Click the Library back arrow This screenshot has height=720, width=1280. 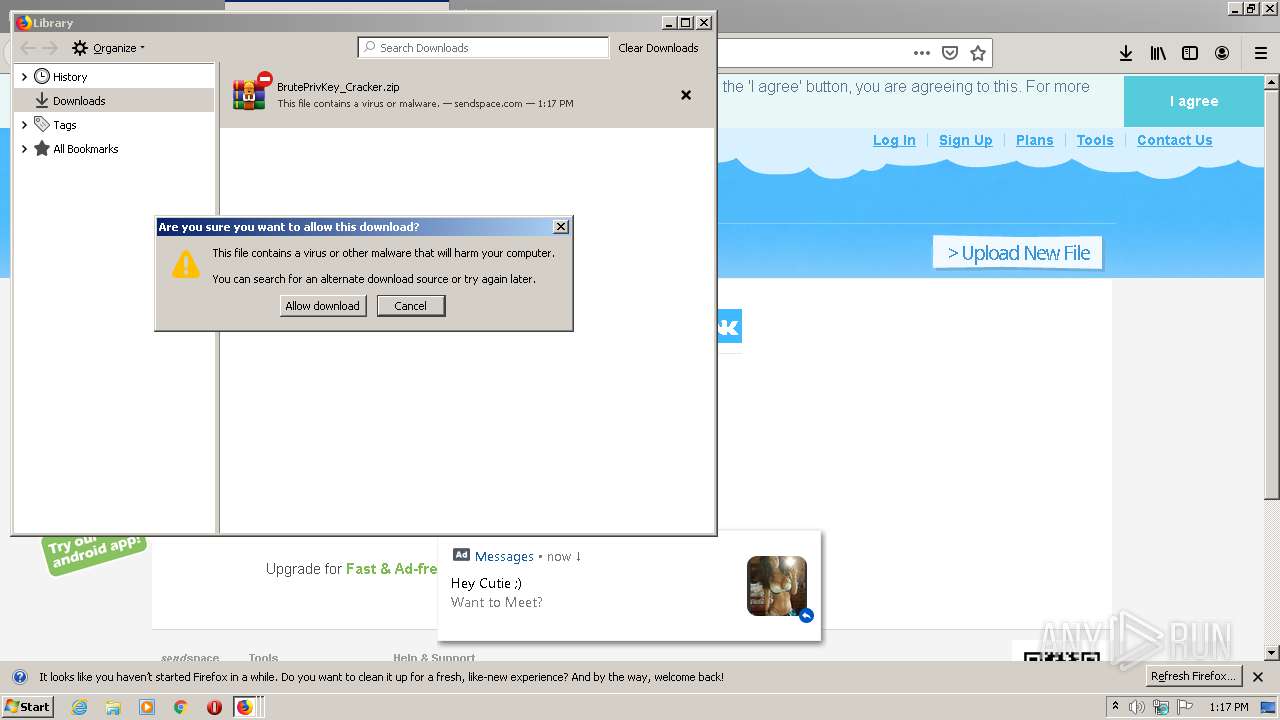click(28, 48)
